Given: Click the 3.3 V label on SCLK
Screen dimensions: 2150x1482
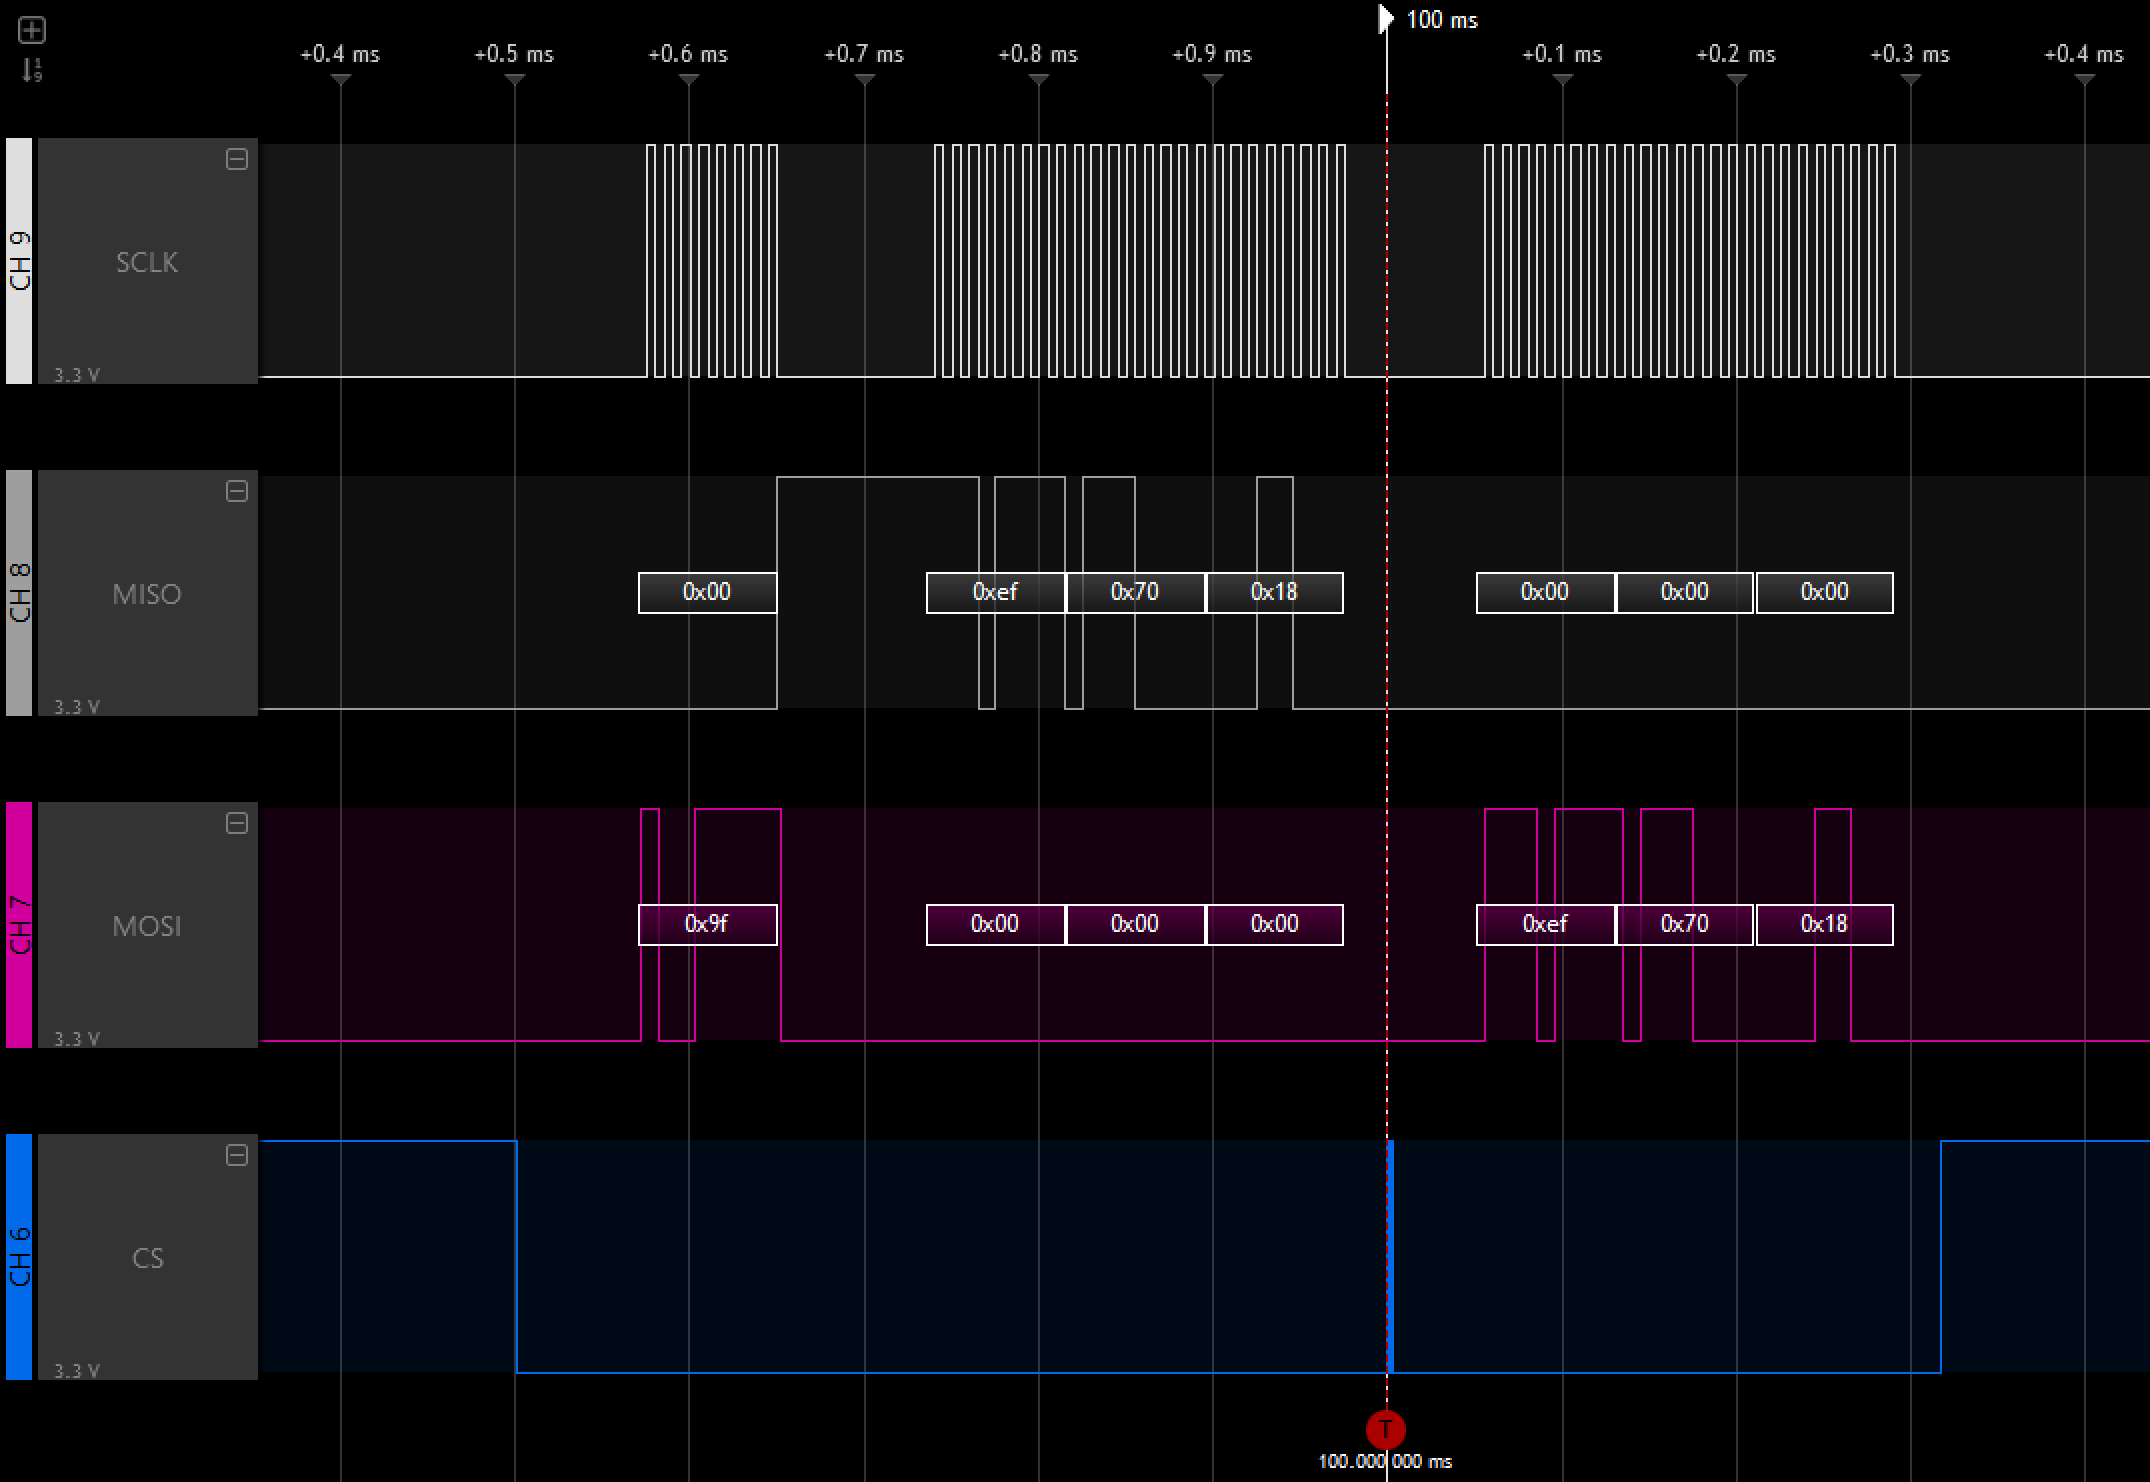Looking at the screenshot, I should tap(77, 375).
